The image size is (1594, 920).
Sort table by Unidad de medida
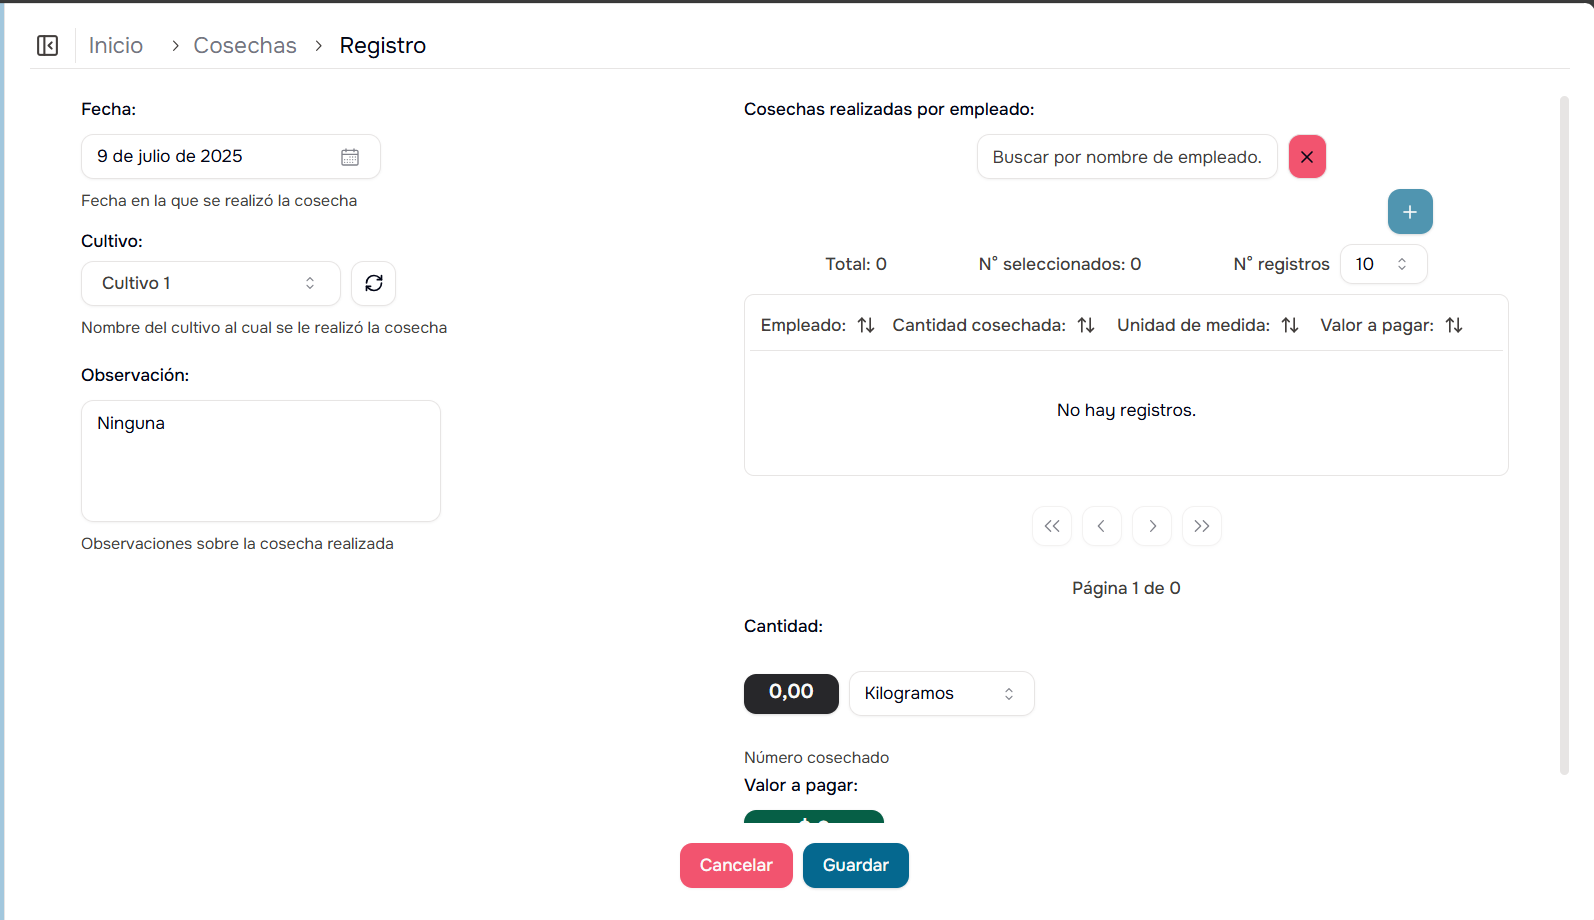click(1290, 325)
